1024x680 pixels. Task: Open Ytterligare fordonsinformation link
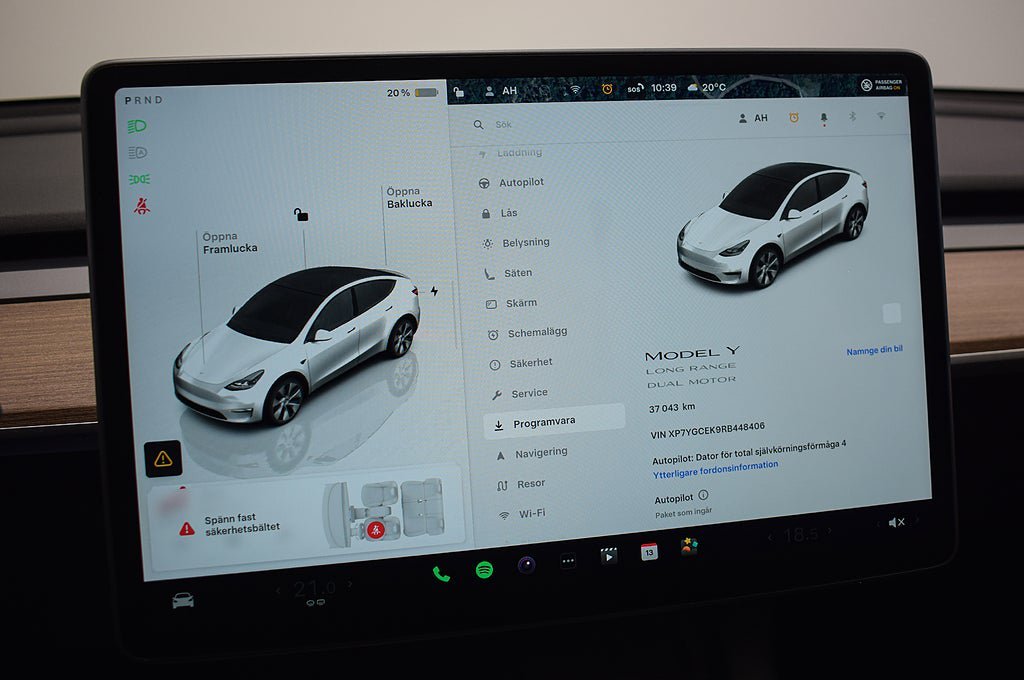(715, 465)
